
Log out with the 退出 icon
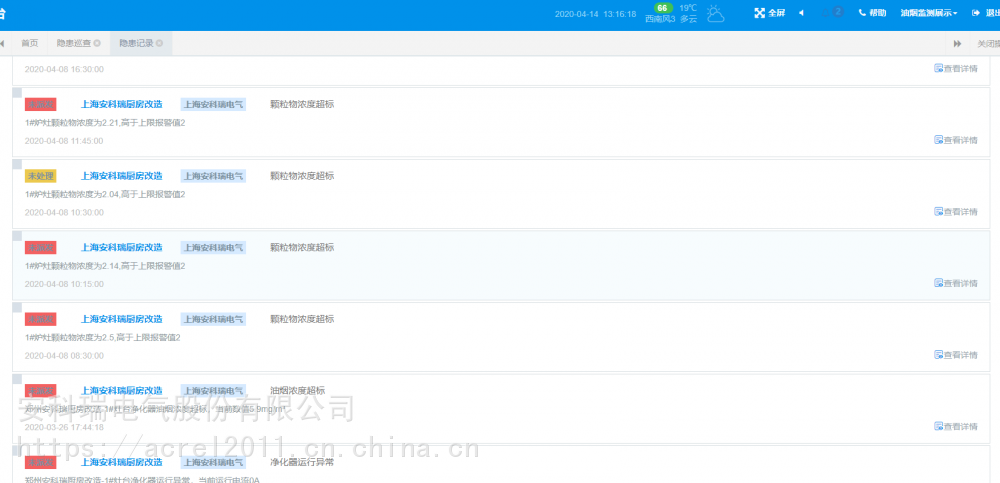985,13
